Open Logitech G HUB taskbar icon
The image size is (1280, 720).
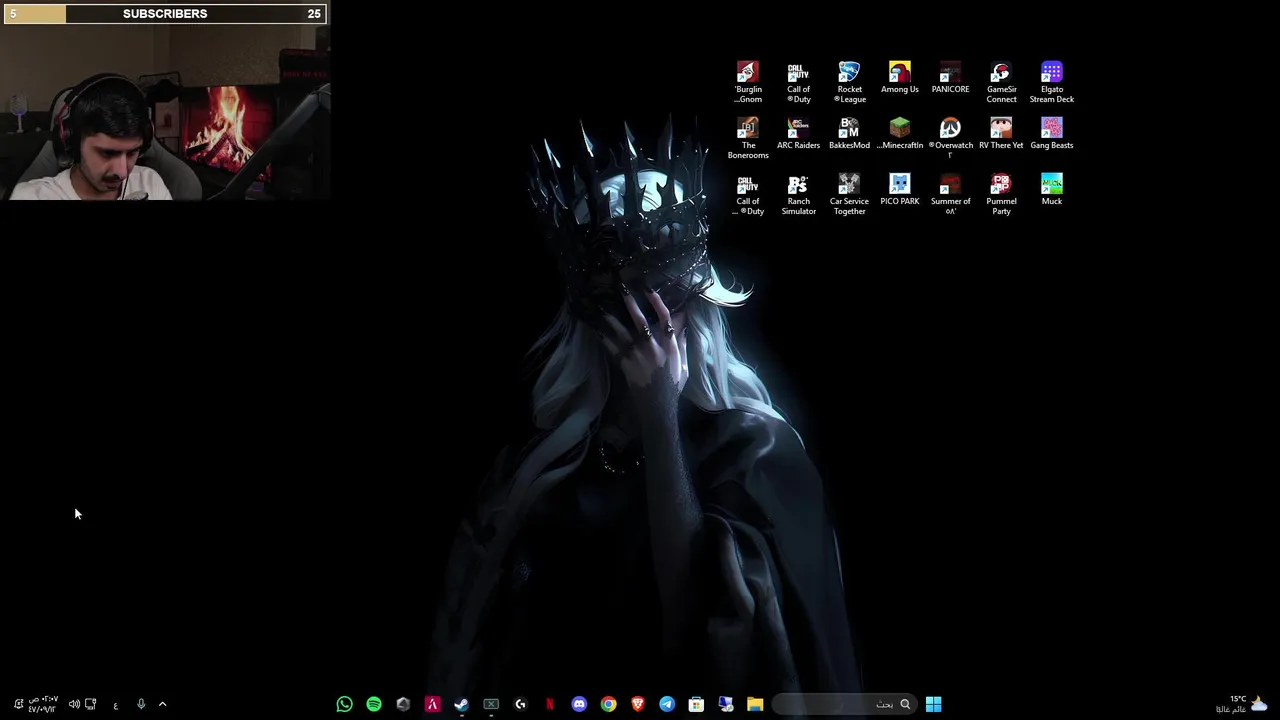coord(520,704)
